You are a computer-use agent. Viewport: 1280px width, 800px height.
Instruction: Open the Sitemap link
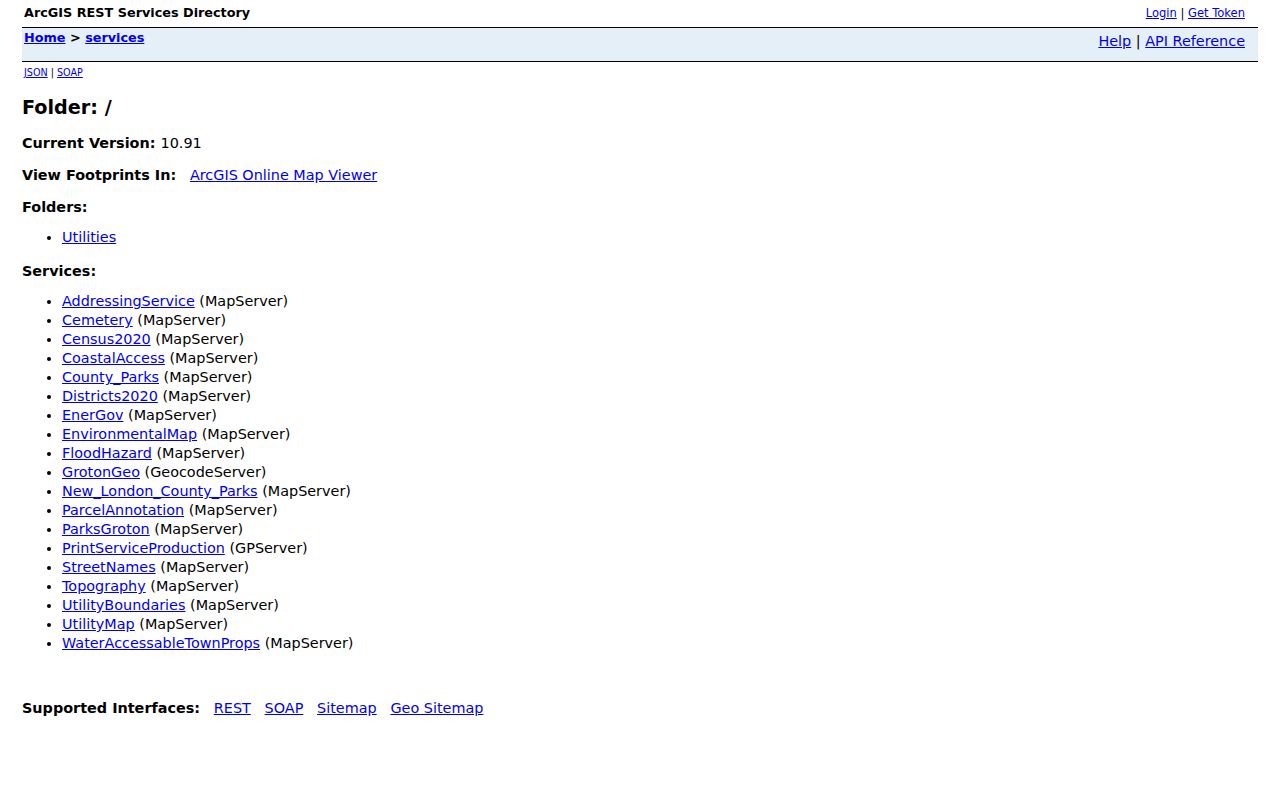pyautogui.click(x=347, y=708)
